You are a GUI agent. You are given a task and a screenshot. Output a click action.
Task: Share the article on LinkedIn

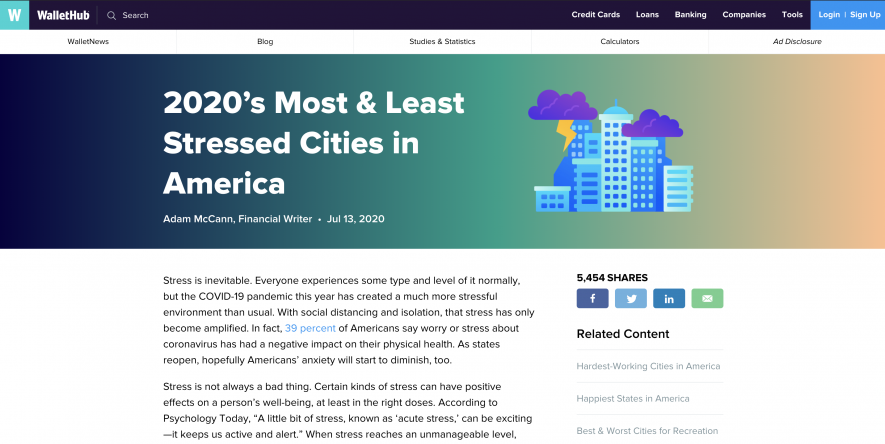coord(669,298)
